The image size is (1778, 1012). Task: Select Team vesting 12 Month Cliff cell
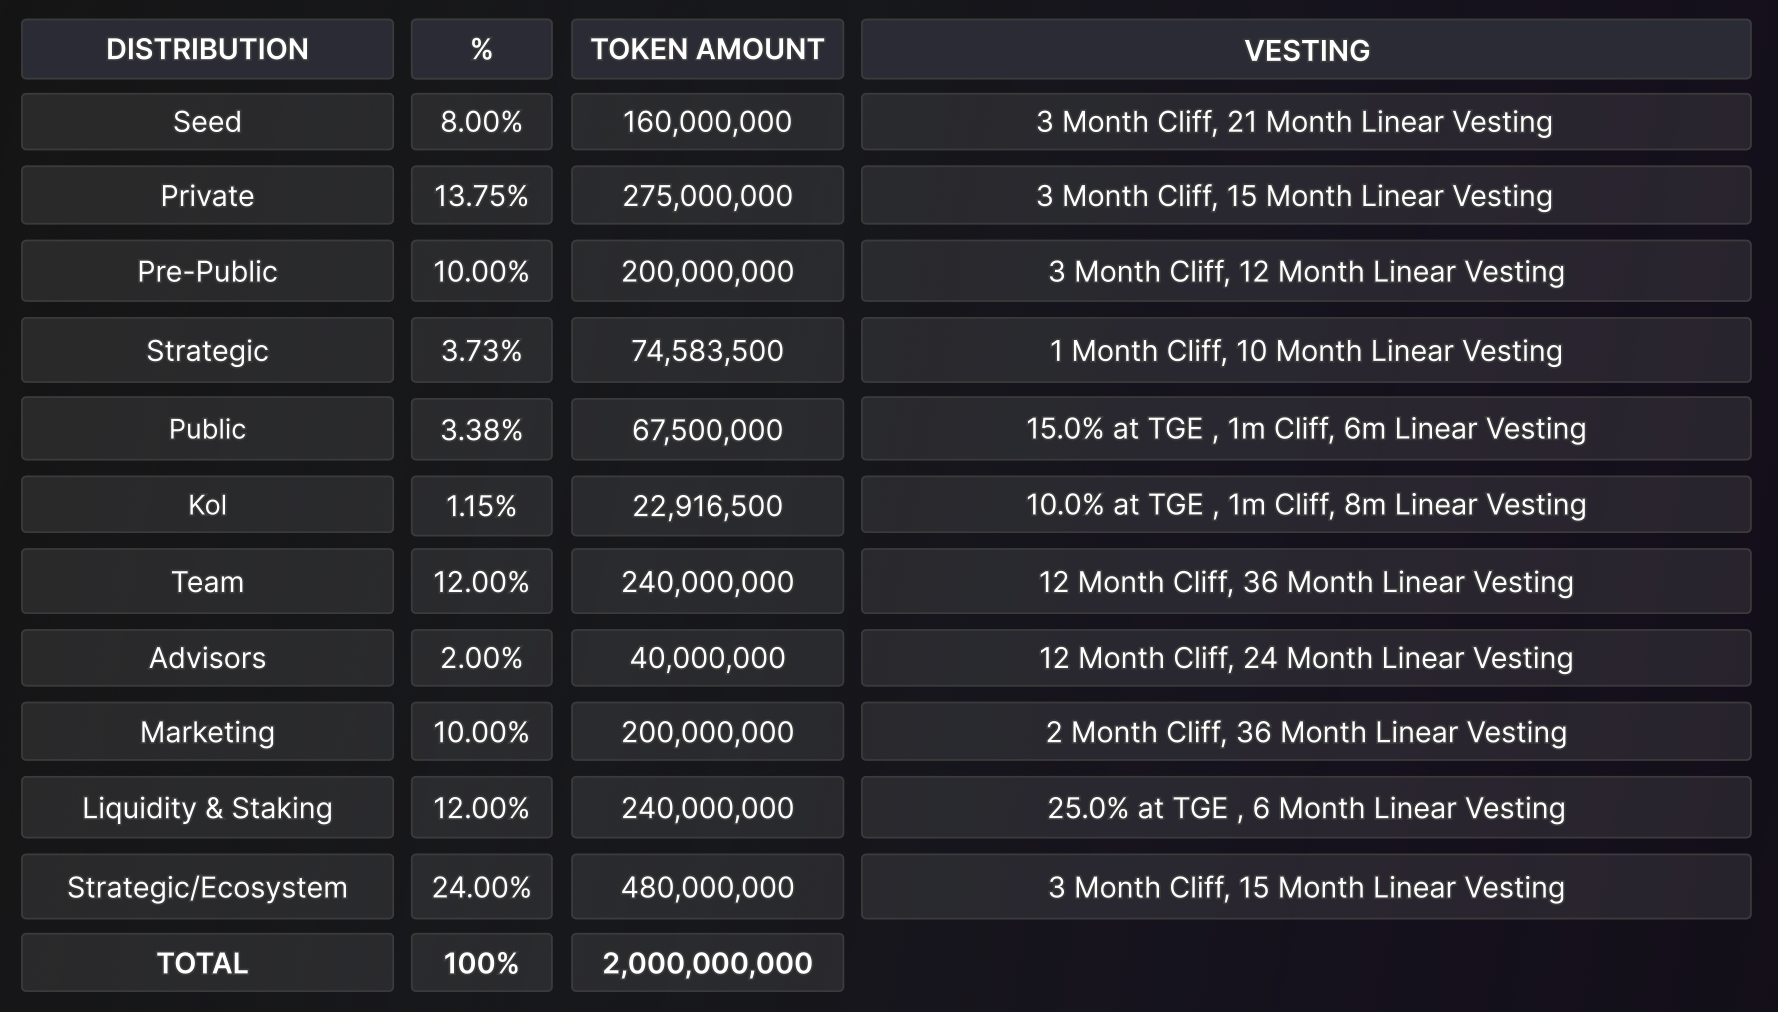[1306, 582]
